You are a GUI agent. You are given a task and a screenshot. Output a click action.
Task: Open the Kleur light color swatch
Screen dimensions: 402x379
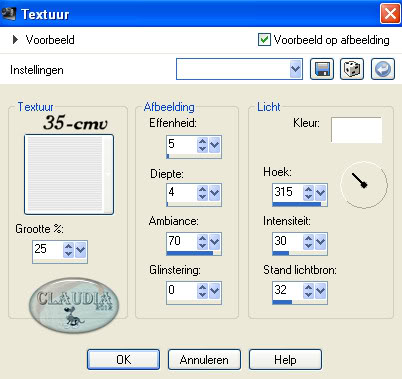(356, 130)
